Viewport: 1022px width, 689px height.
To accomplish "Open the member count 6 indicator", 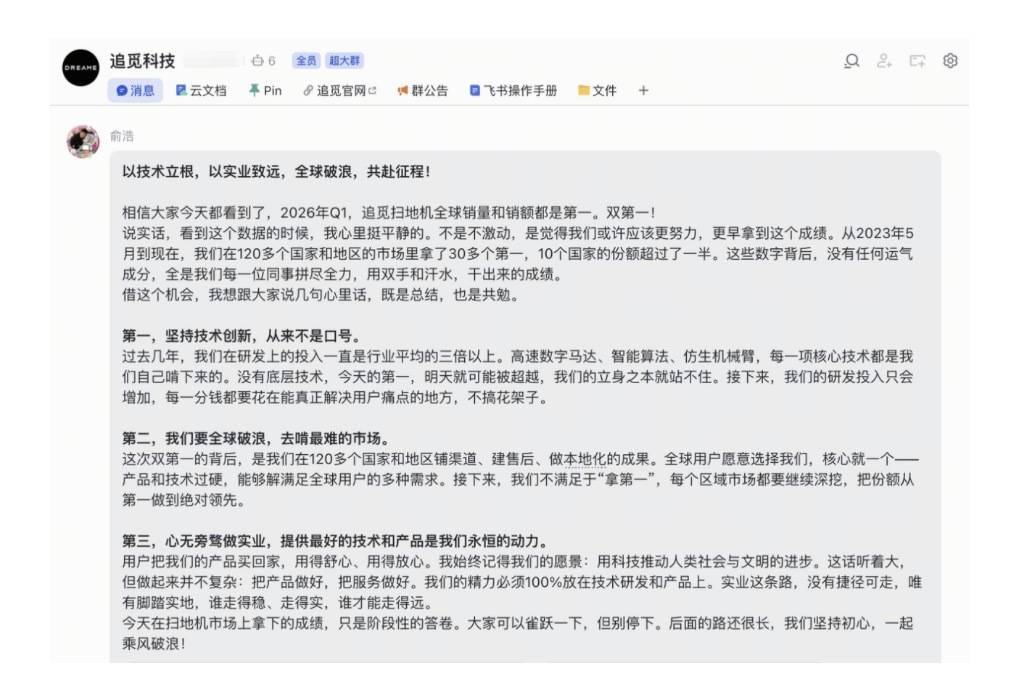I will [x=263, y=61].
